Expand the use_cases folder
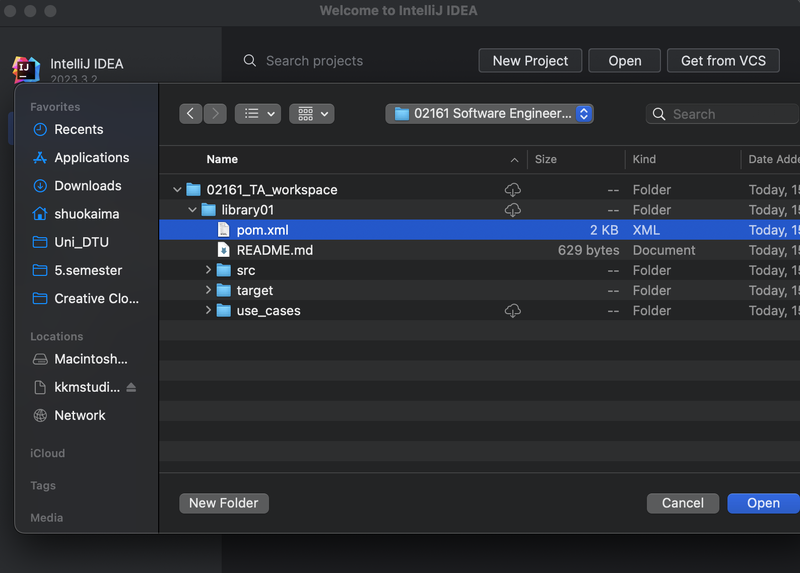The height and width of the screenshot is (573, 800). [208, 310]
